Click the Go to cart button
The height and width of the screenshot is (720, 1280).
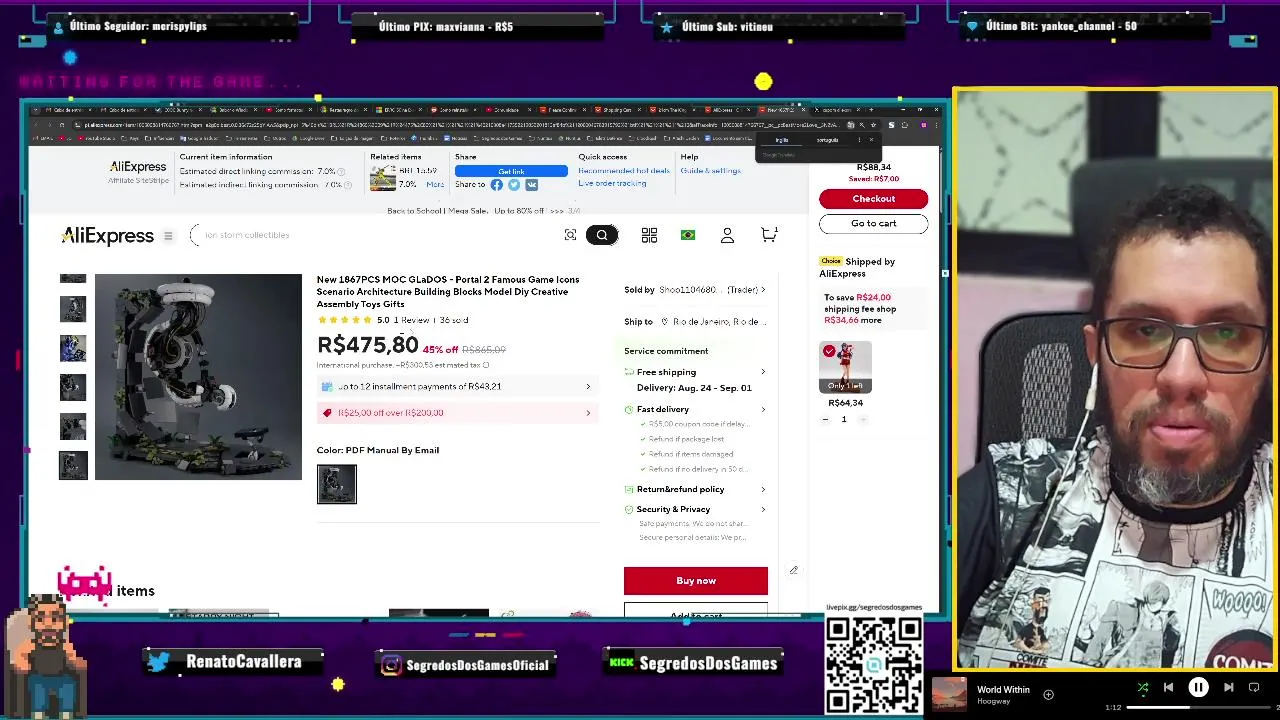coord(873,223)
